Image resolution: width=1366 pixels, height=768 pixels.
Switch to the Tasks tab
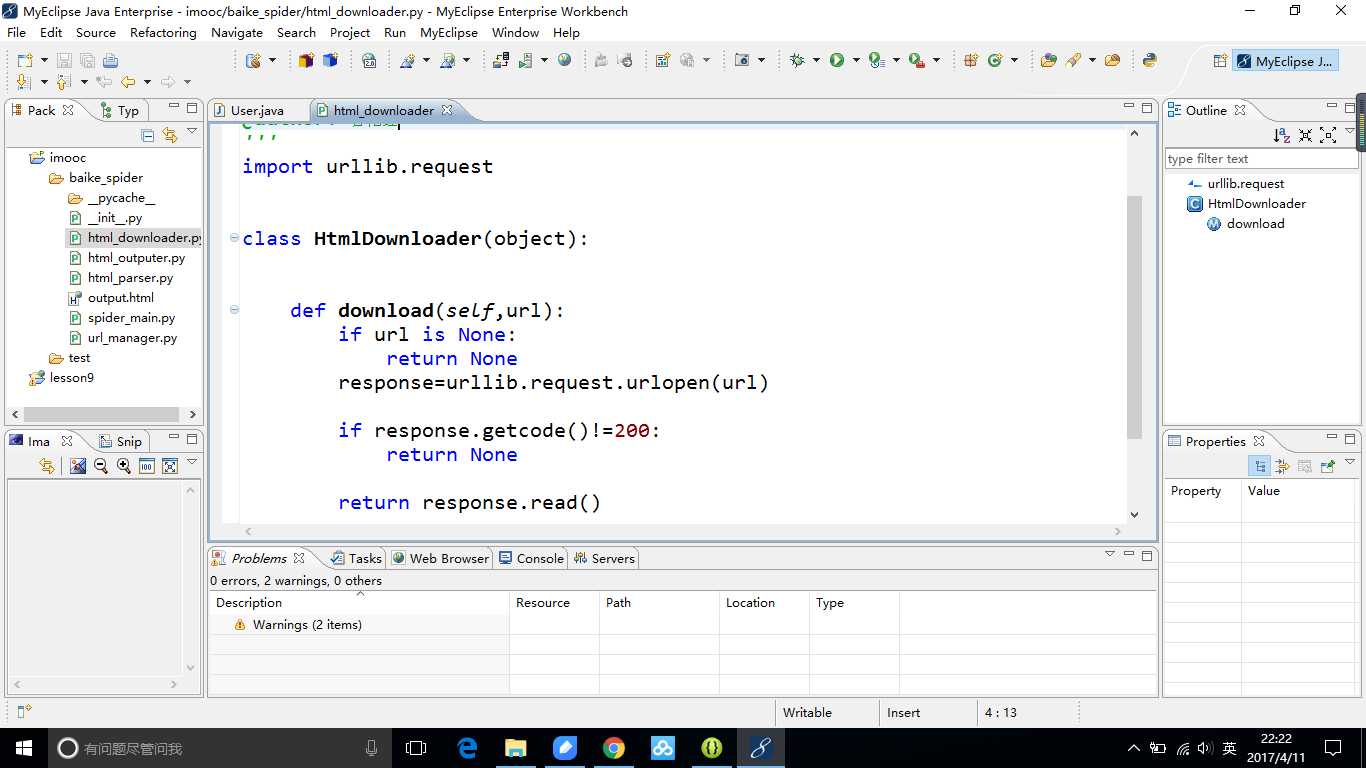(x=355, y=558)
